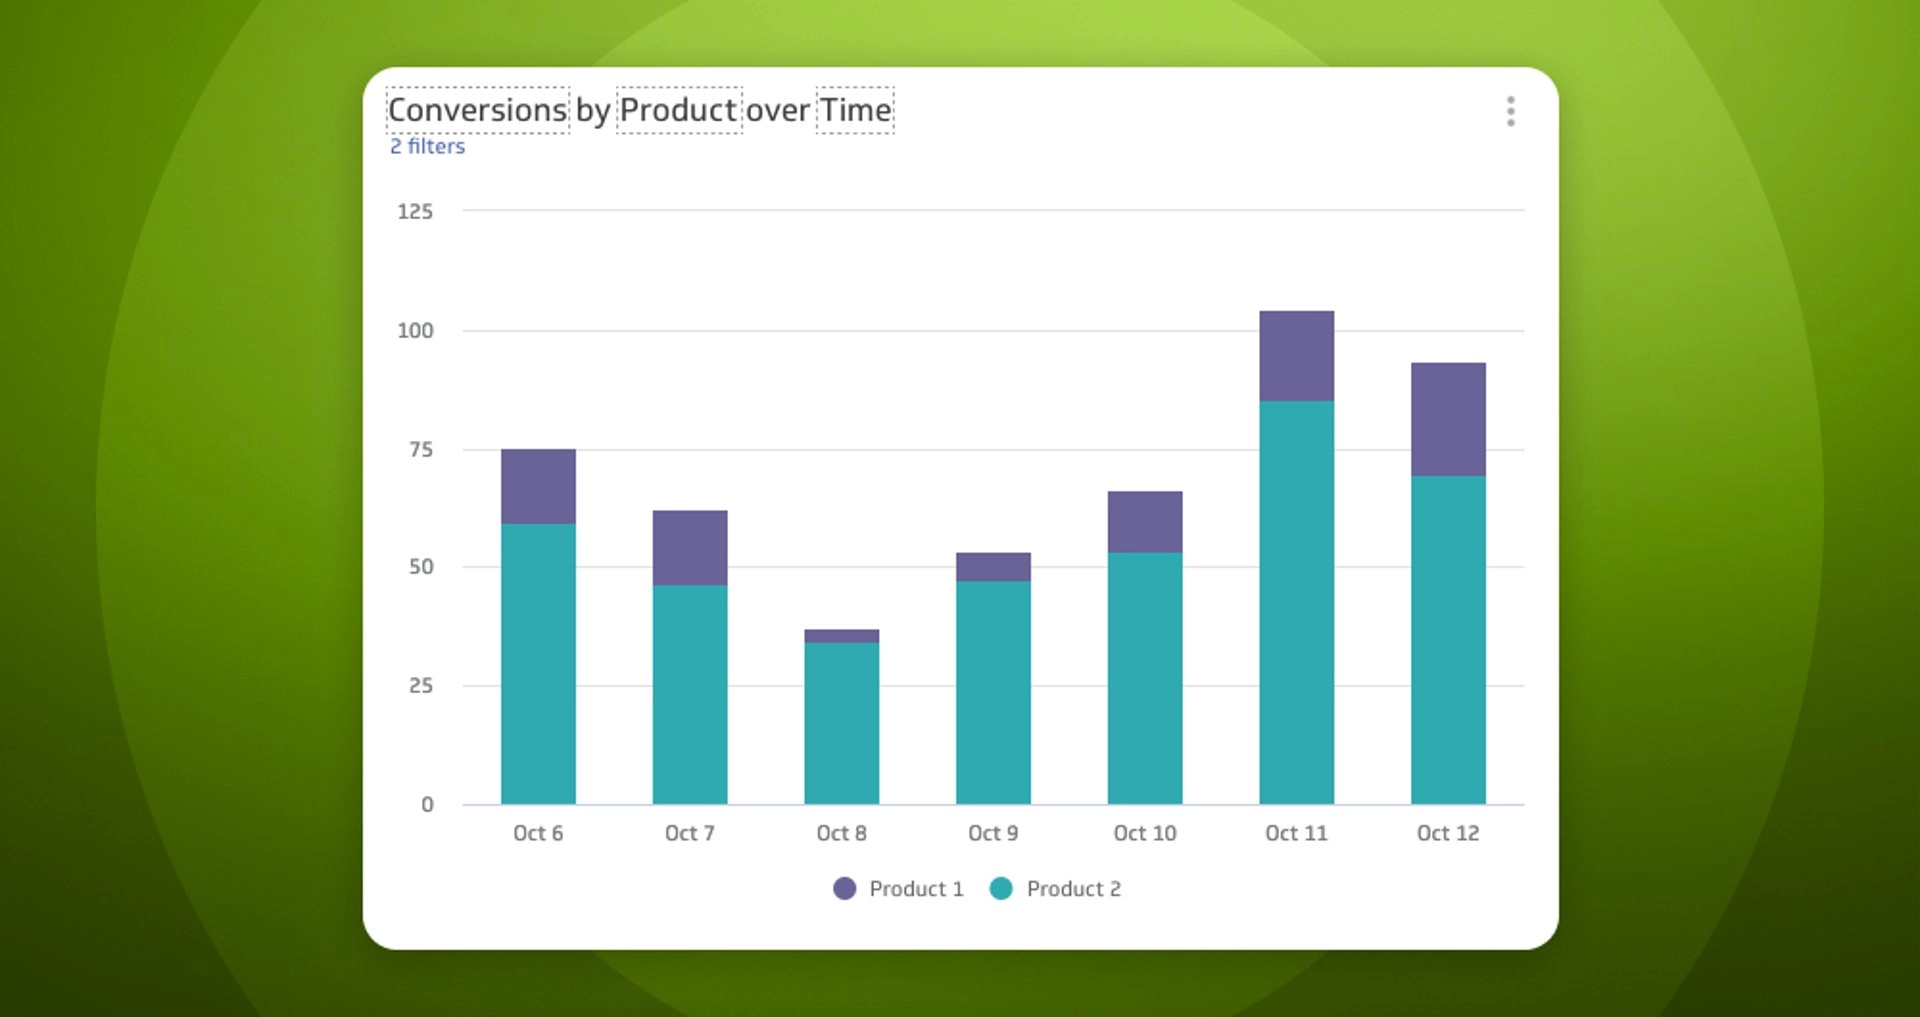Click the 0 y-axis value
Viewport: 1920px width, 1017px height.
point(428,804)
